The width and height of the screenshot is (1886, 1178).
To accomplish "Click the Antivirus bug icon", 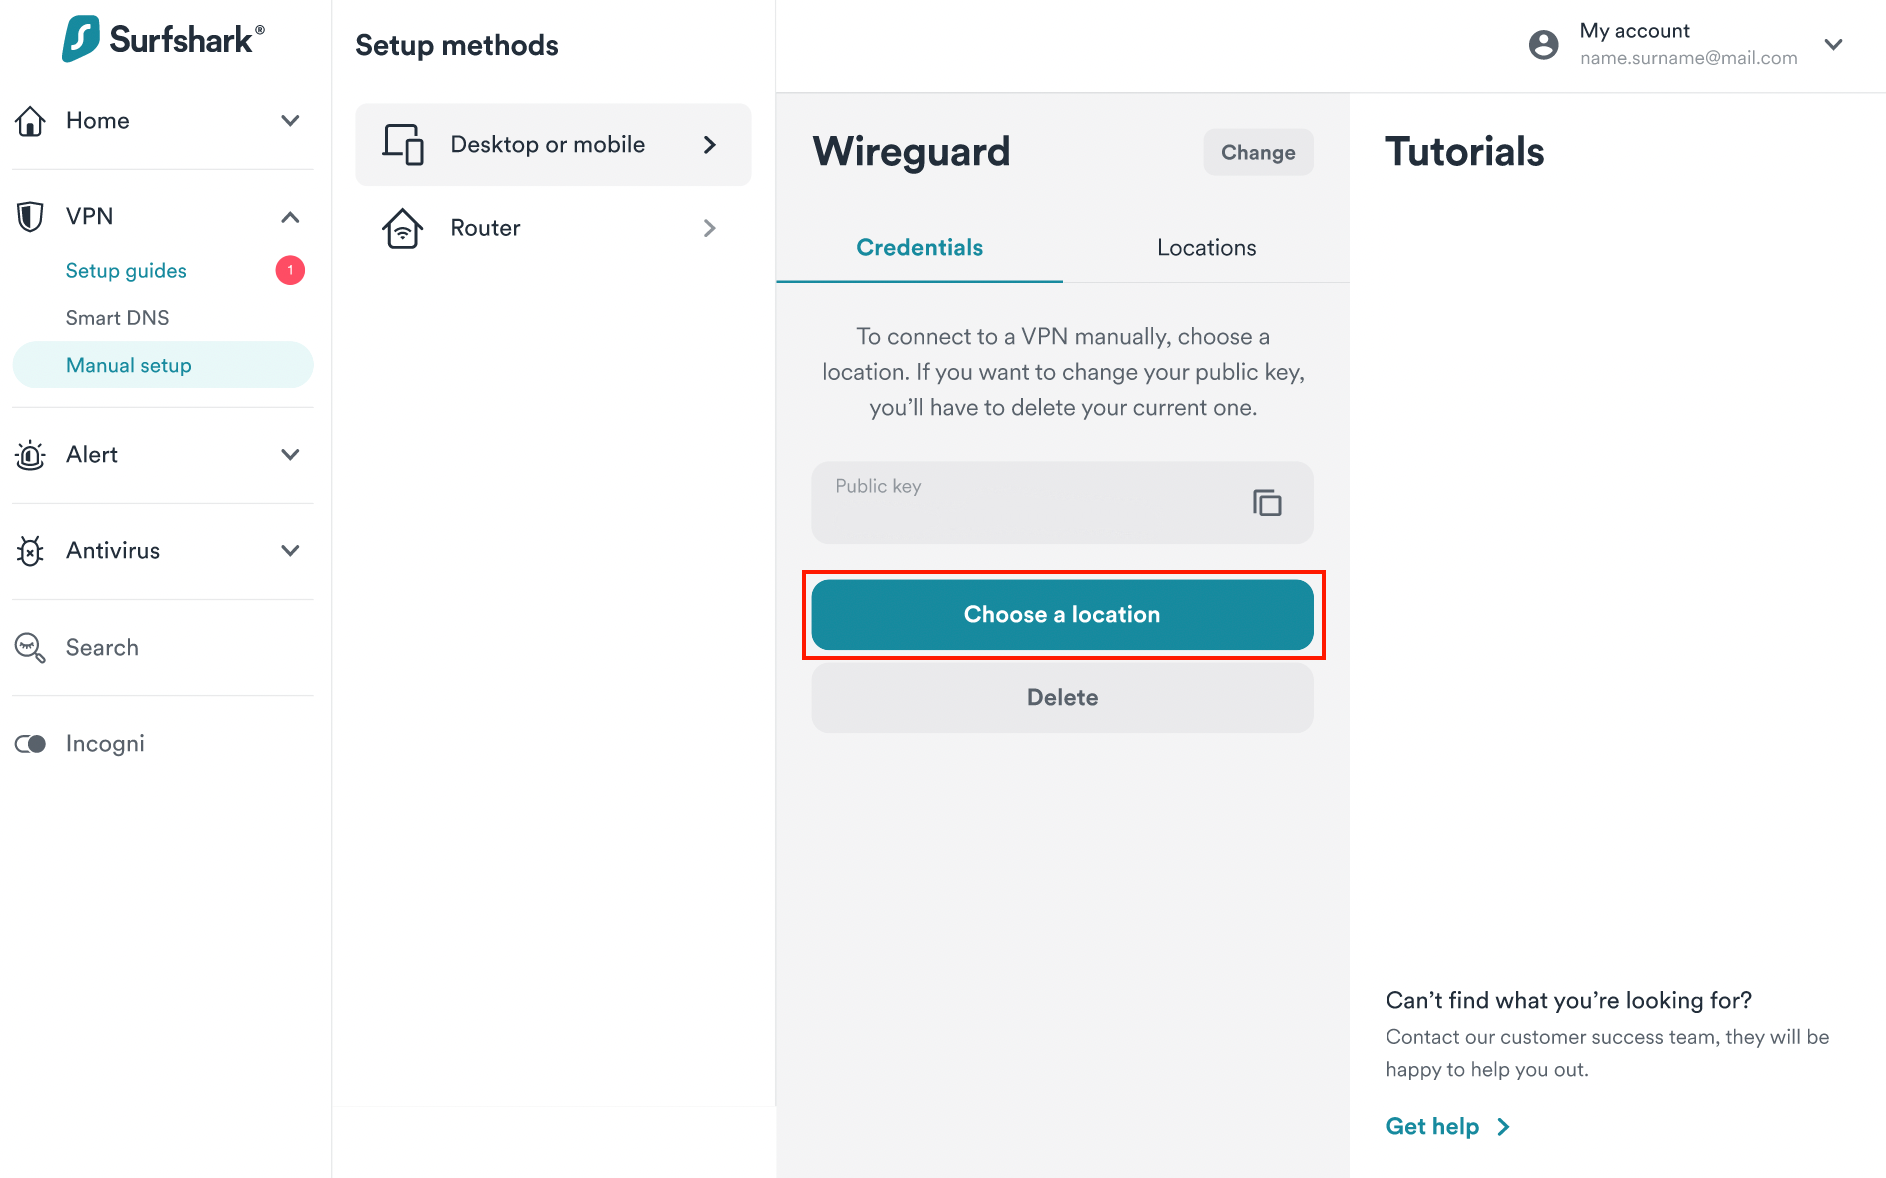I will [30, 550].
